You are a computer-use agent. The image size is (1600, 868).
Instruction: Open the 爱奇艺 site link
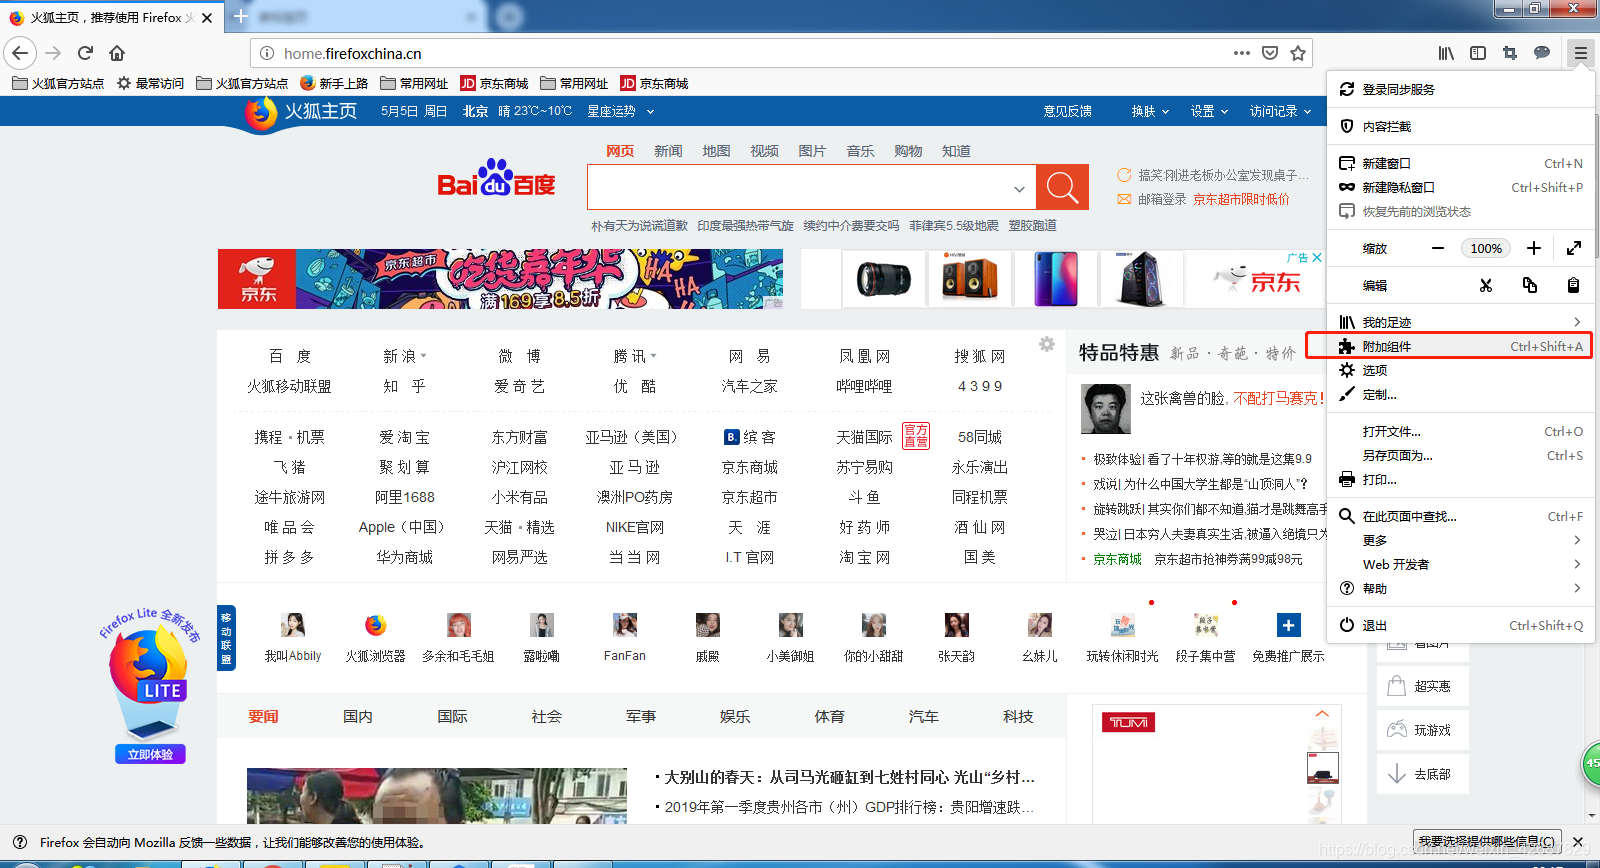pos(519,386)
